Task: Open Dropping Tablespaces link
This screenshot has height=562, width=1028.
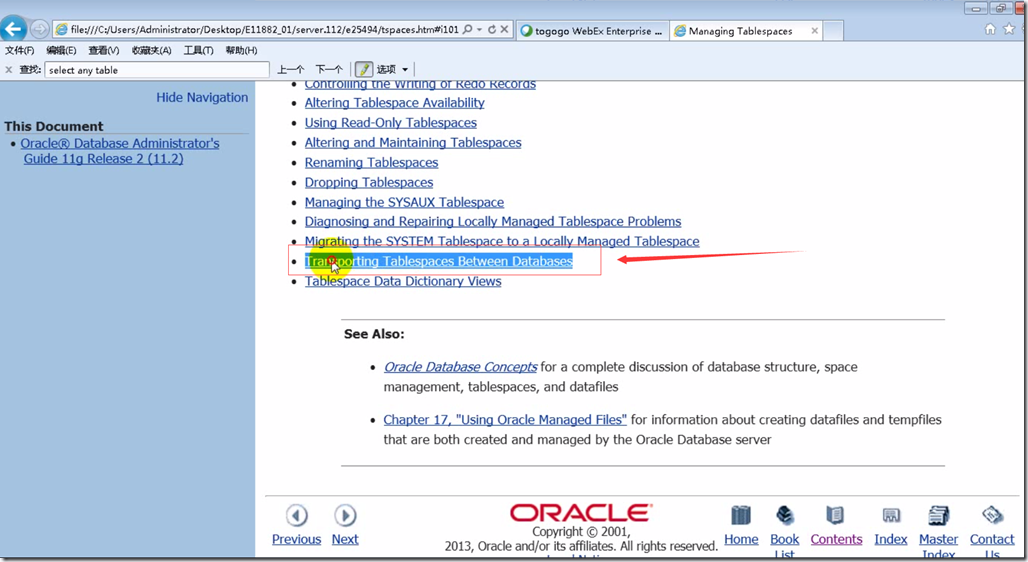Action: (x=368, y=182)
